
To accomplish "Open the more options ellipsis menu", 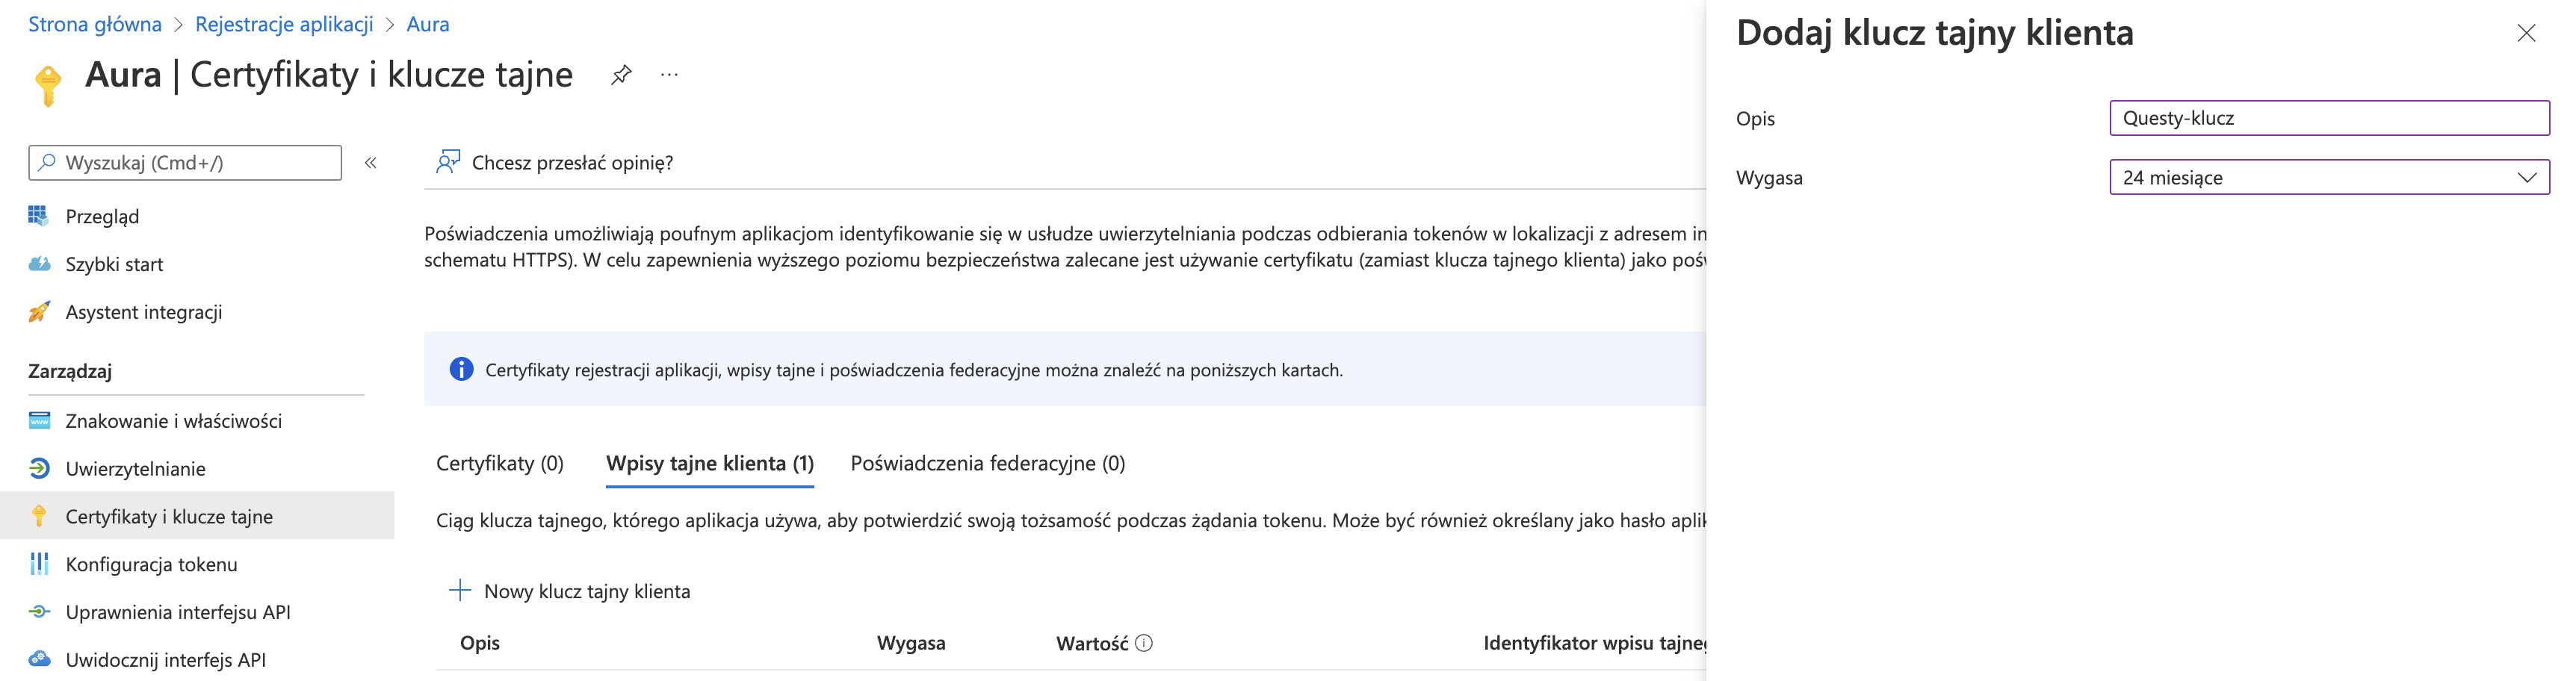I will click(669, 75).
